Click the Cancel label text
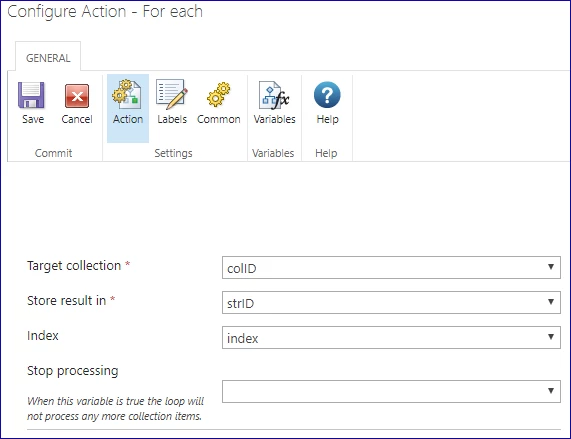Screen dimensions: 571x439 pyautogui.click(x=77, y=119)
